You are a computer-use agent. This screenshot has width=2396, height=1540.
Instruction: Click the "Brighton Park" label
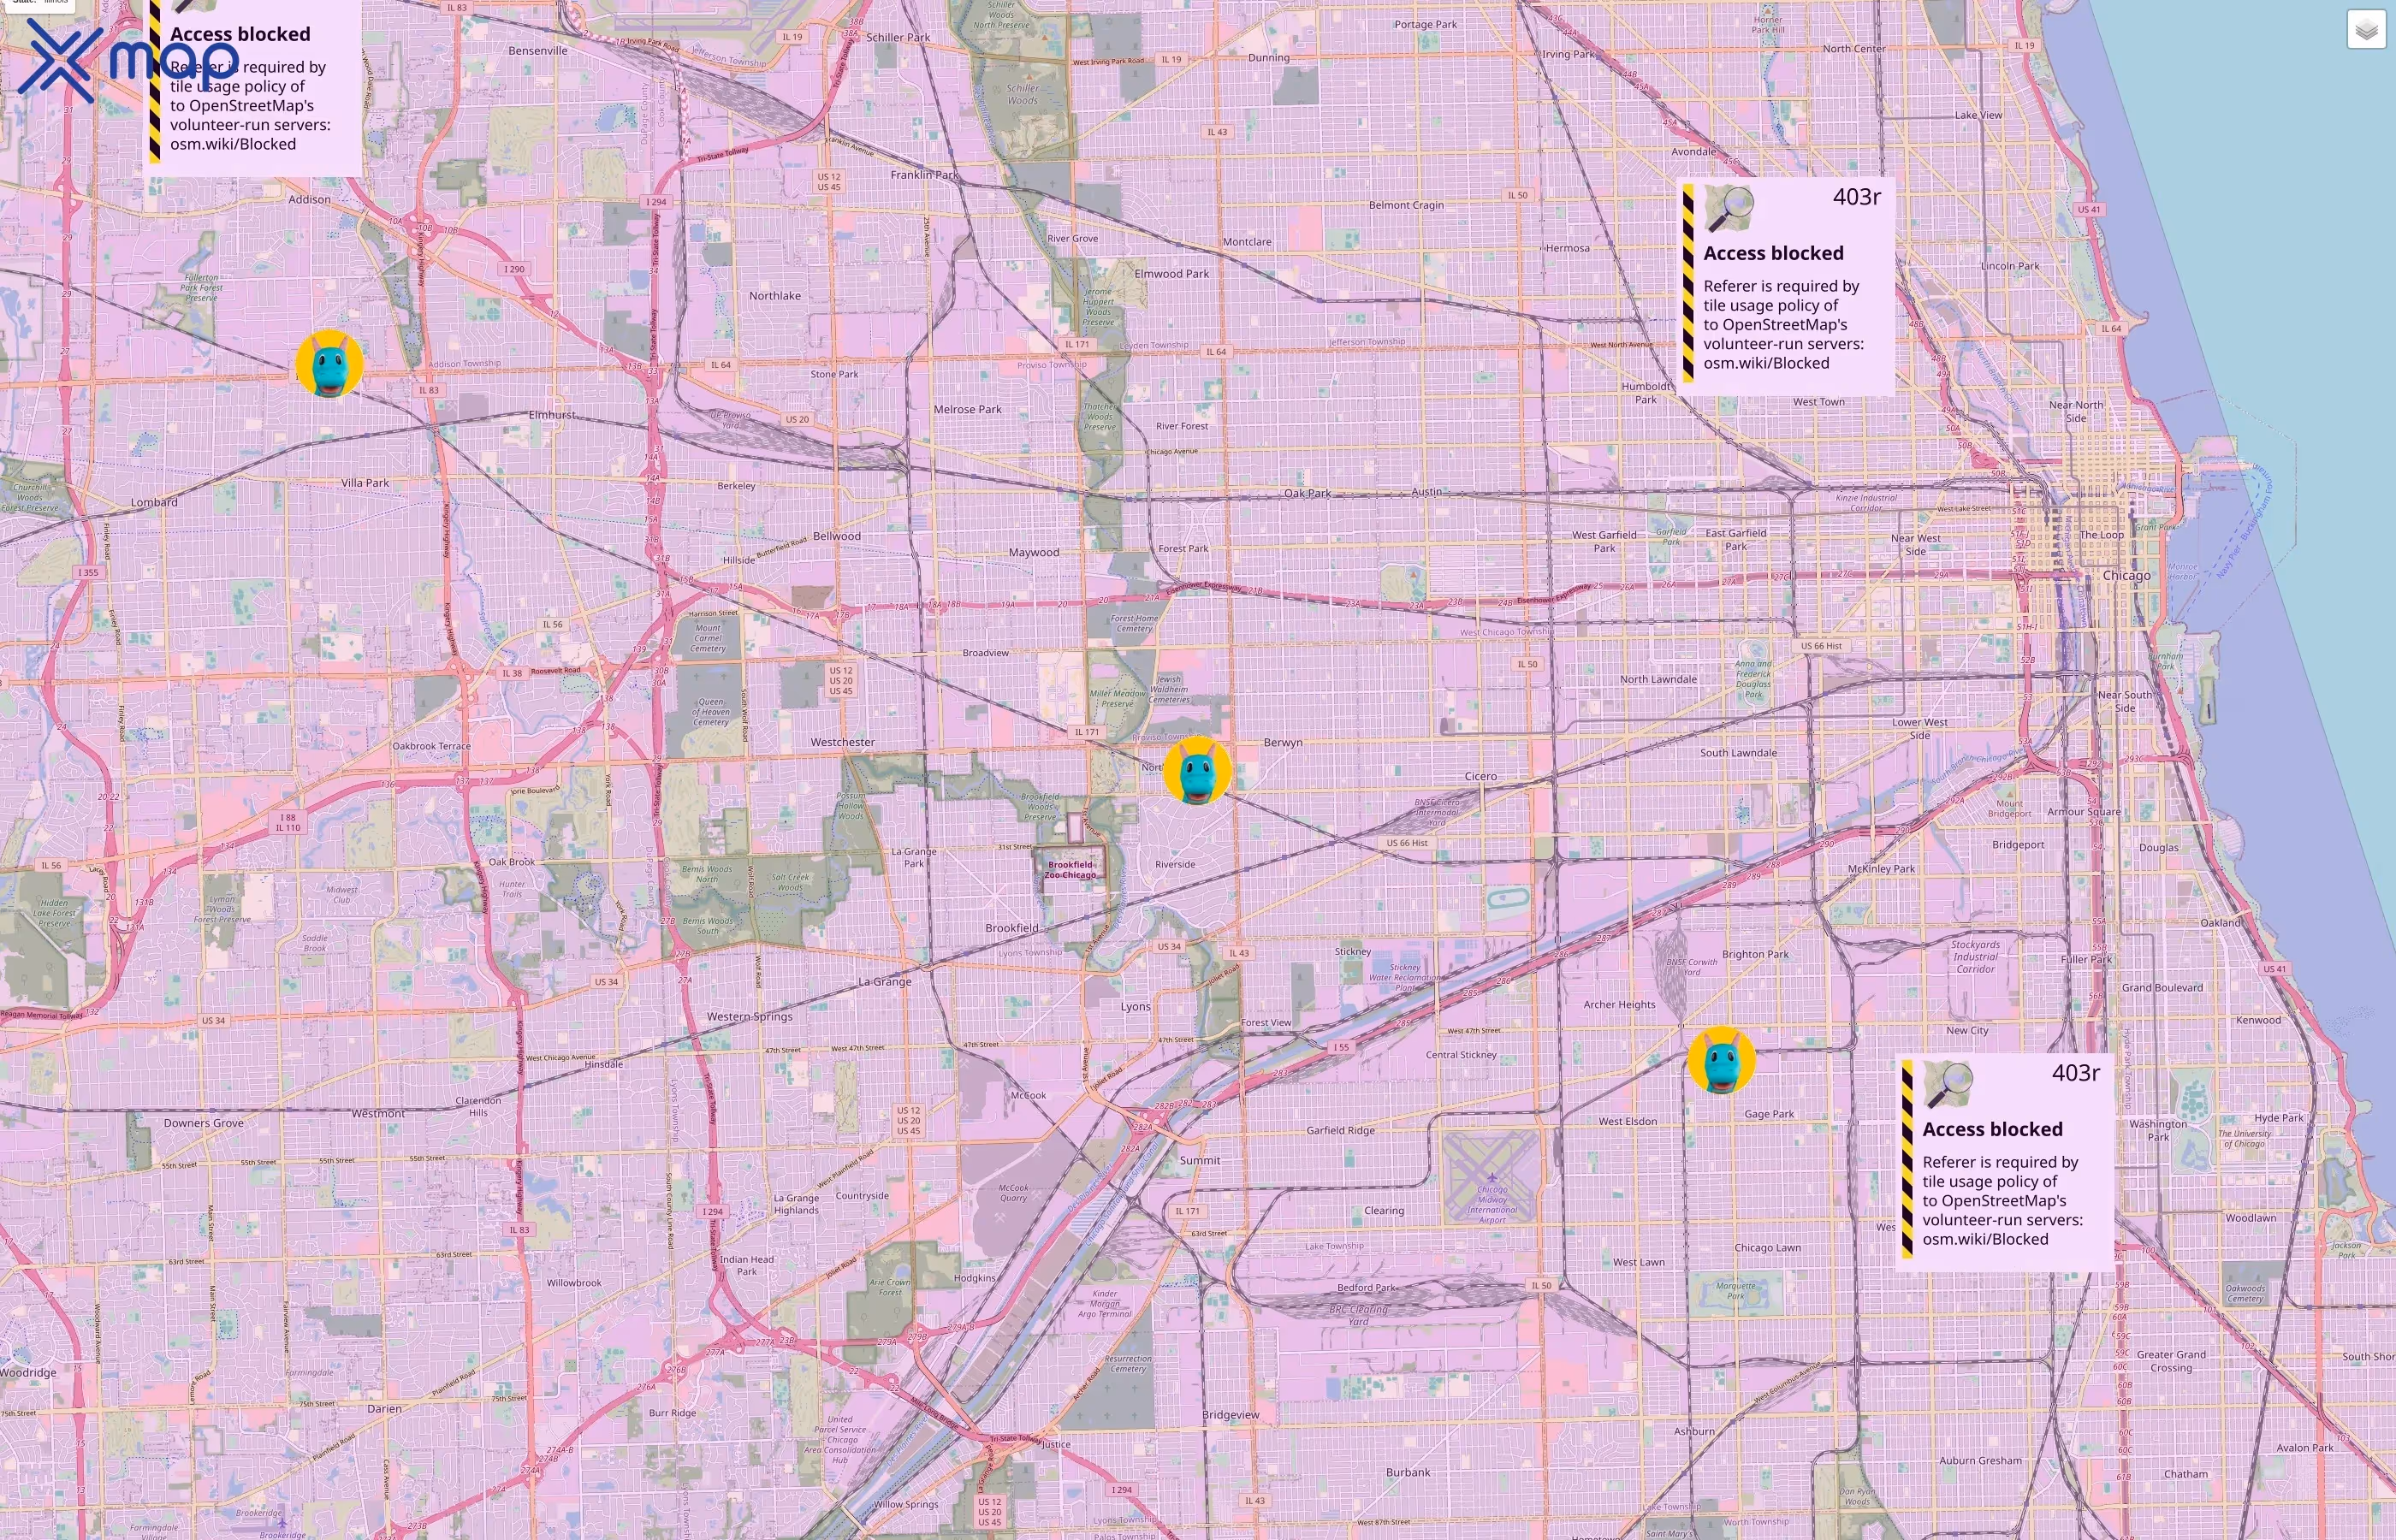point(1755,954)
